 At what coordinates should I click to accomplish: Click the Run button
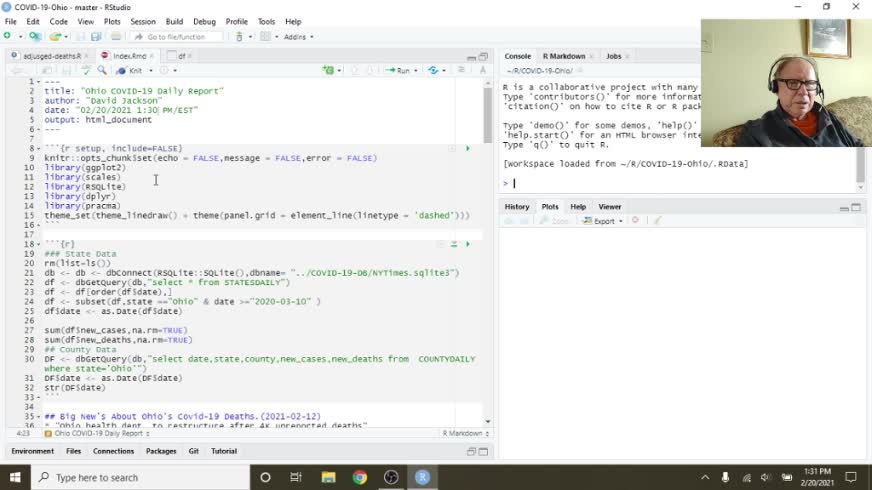399,71
